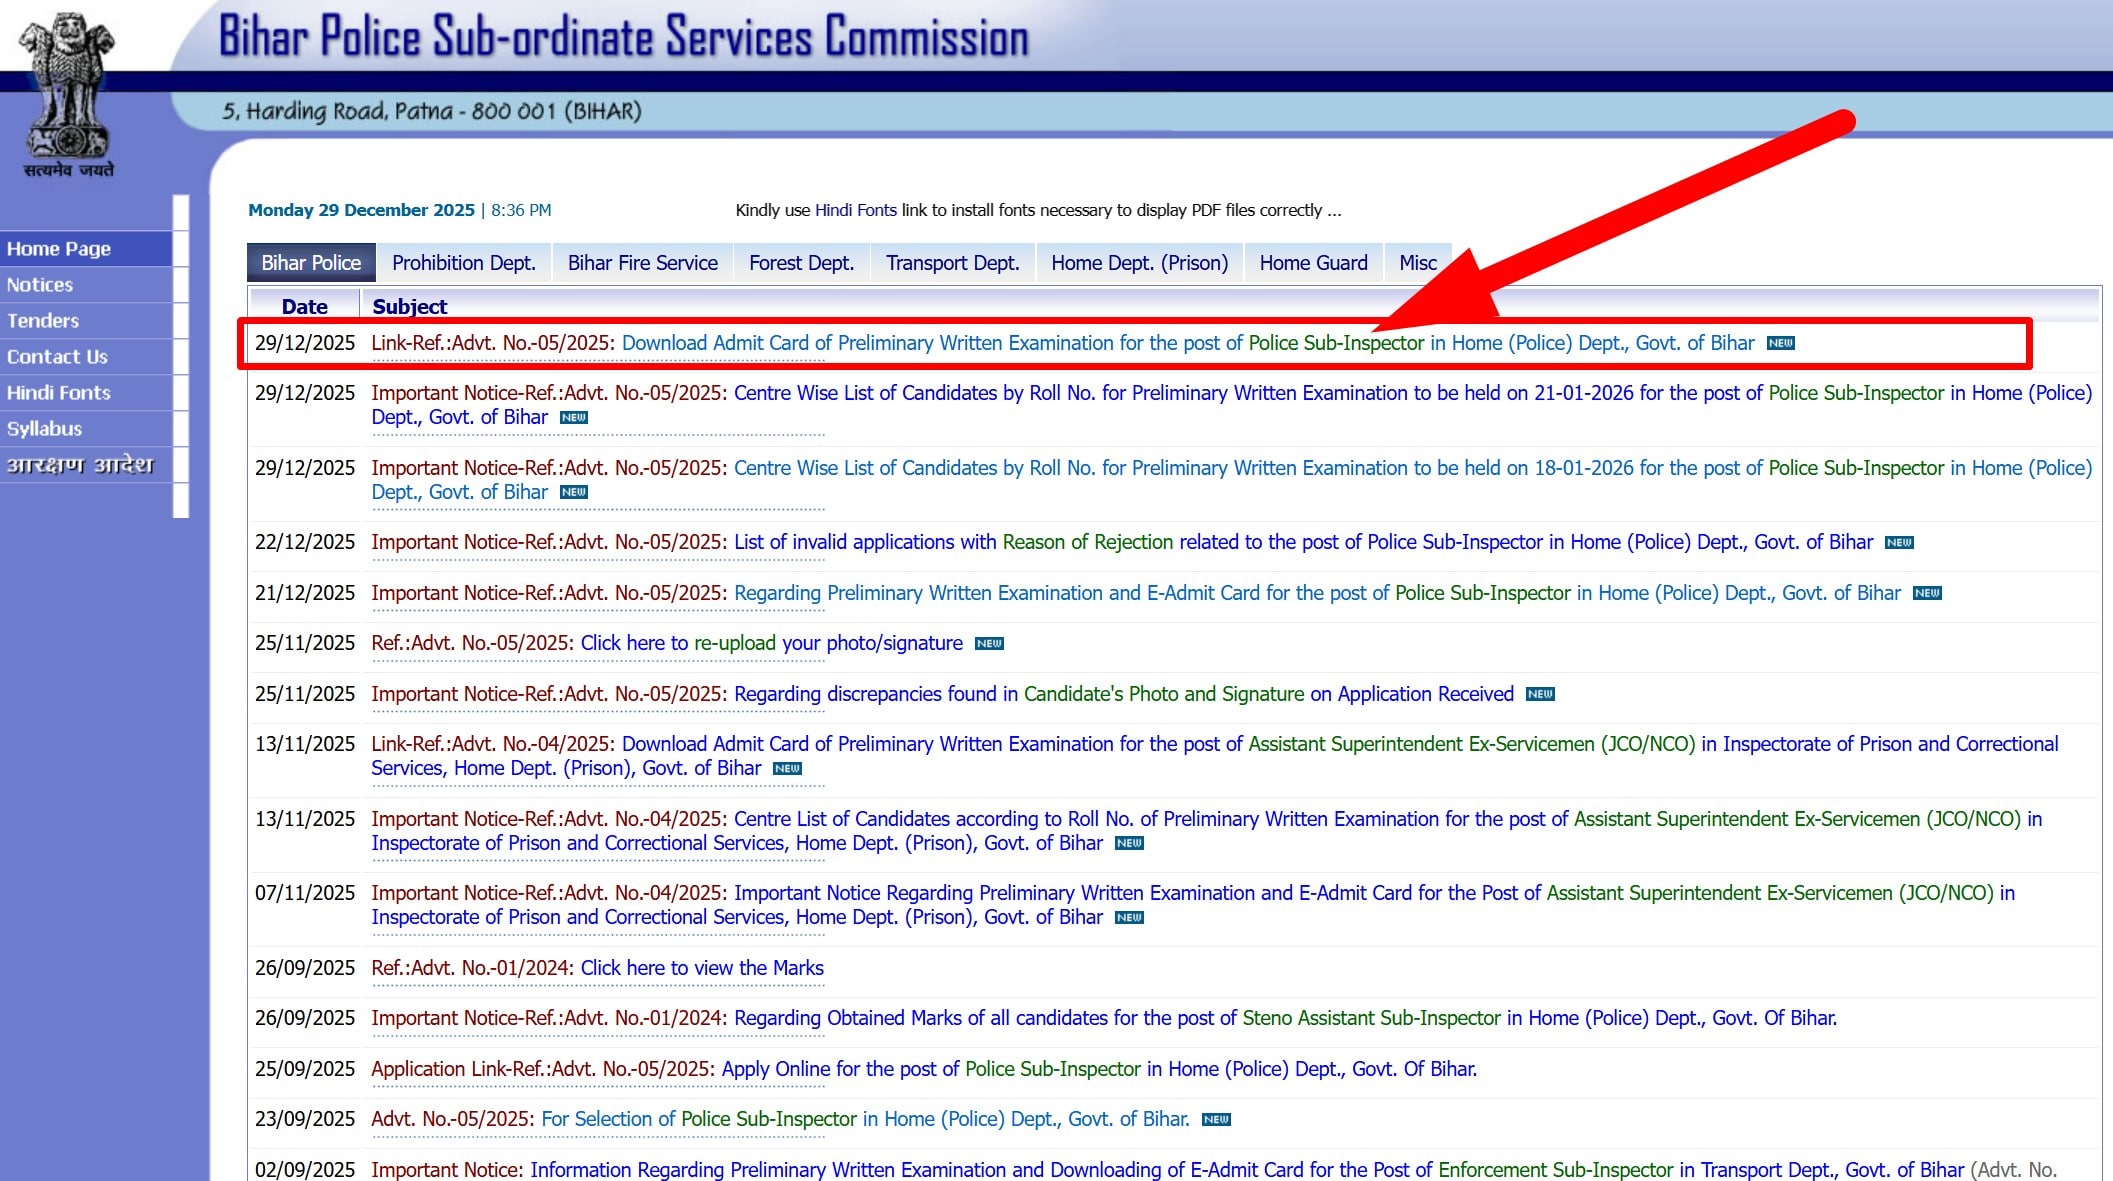Click Contact Us in sidebar
The width and height of the screenshot is (2113, 1181).
tap(57, 357)
